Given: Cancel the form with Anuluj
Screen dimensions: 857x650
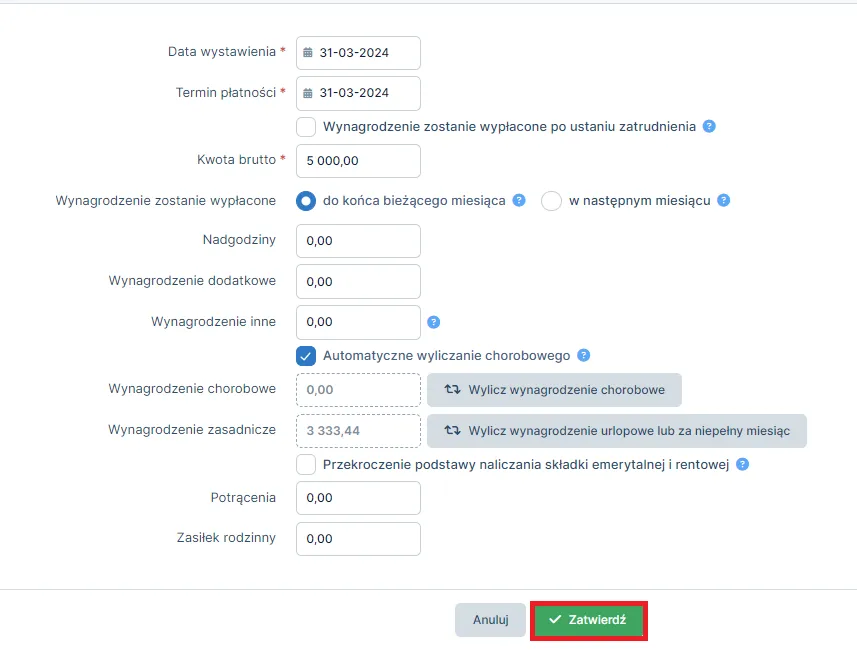Looking at the screenshot, I should (491, 620).
